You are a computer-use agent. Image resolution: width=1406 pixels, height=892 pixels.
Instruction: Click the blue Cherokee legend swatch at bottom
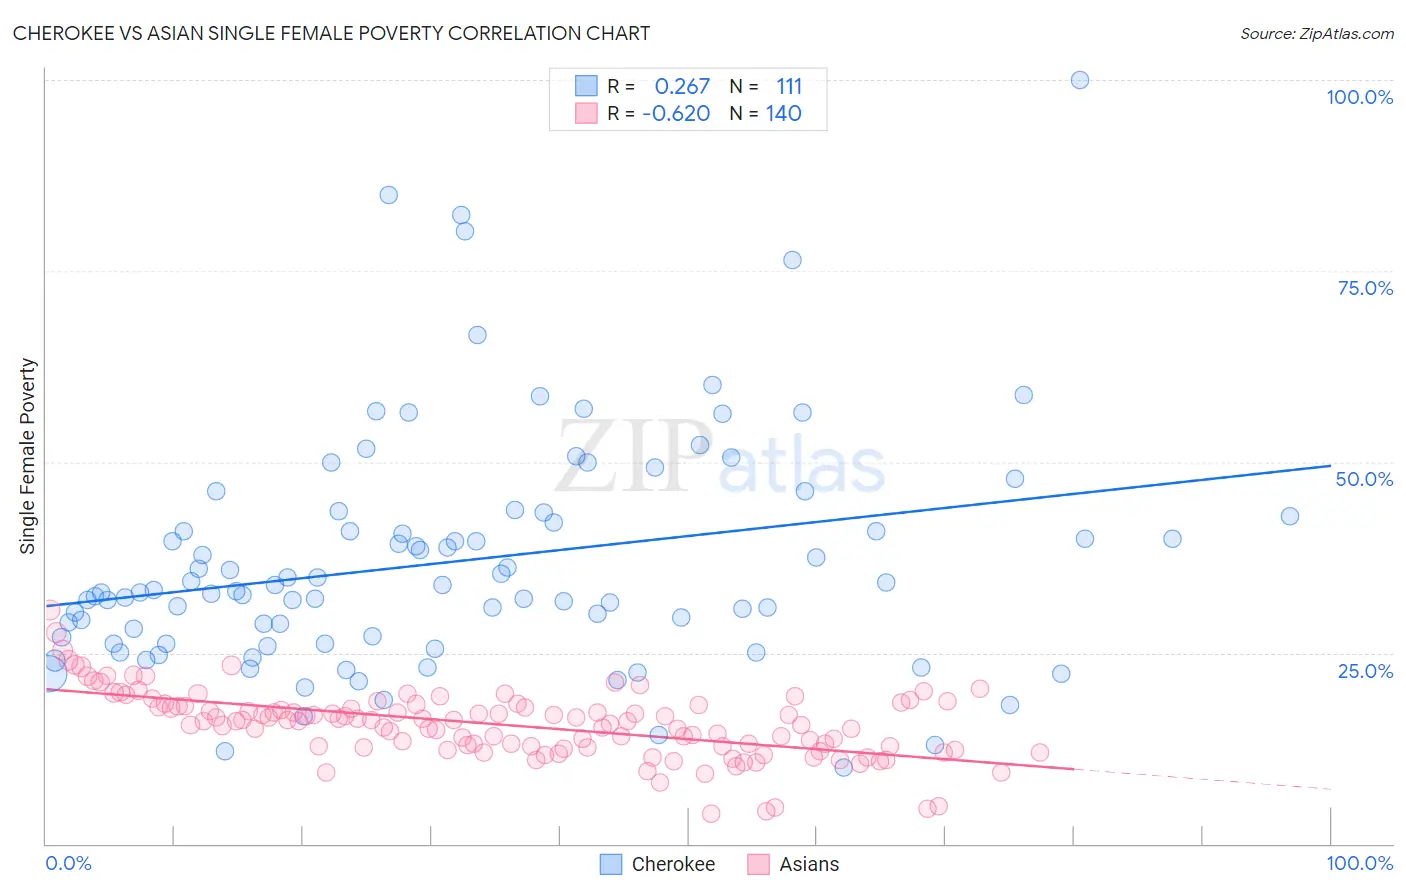click(x=611, y=864)
